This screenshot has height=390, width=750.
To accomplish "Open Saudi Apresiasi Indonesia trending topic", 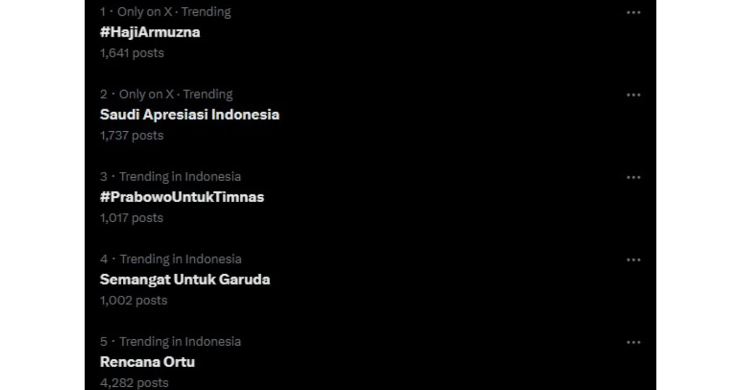I will (189, 115).
